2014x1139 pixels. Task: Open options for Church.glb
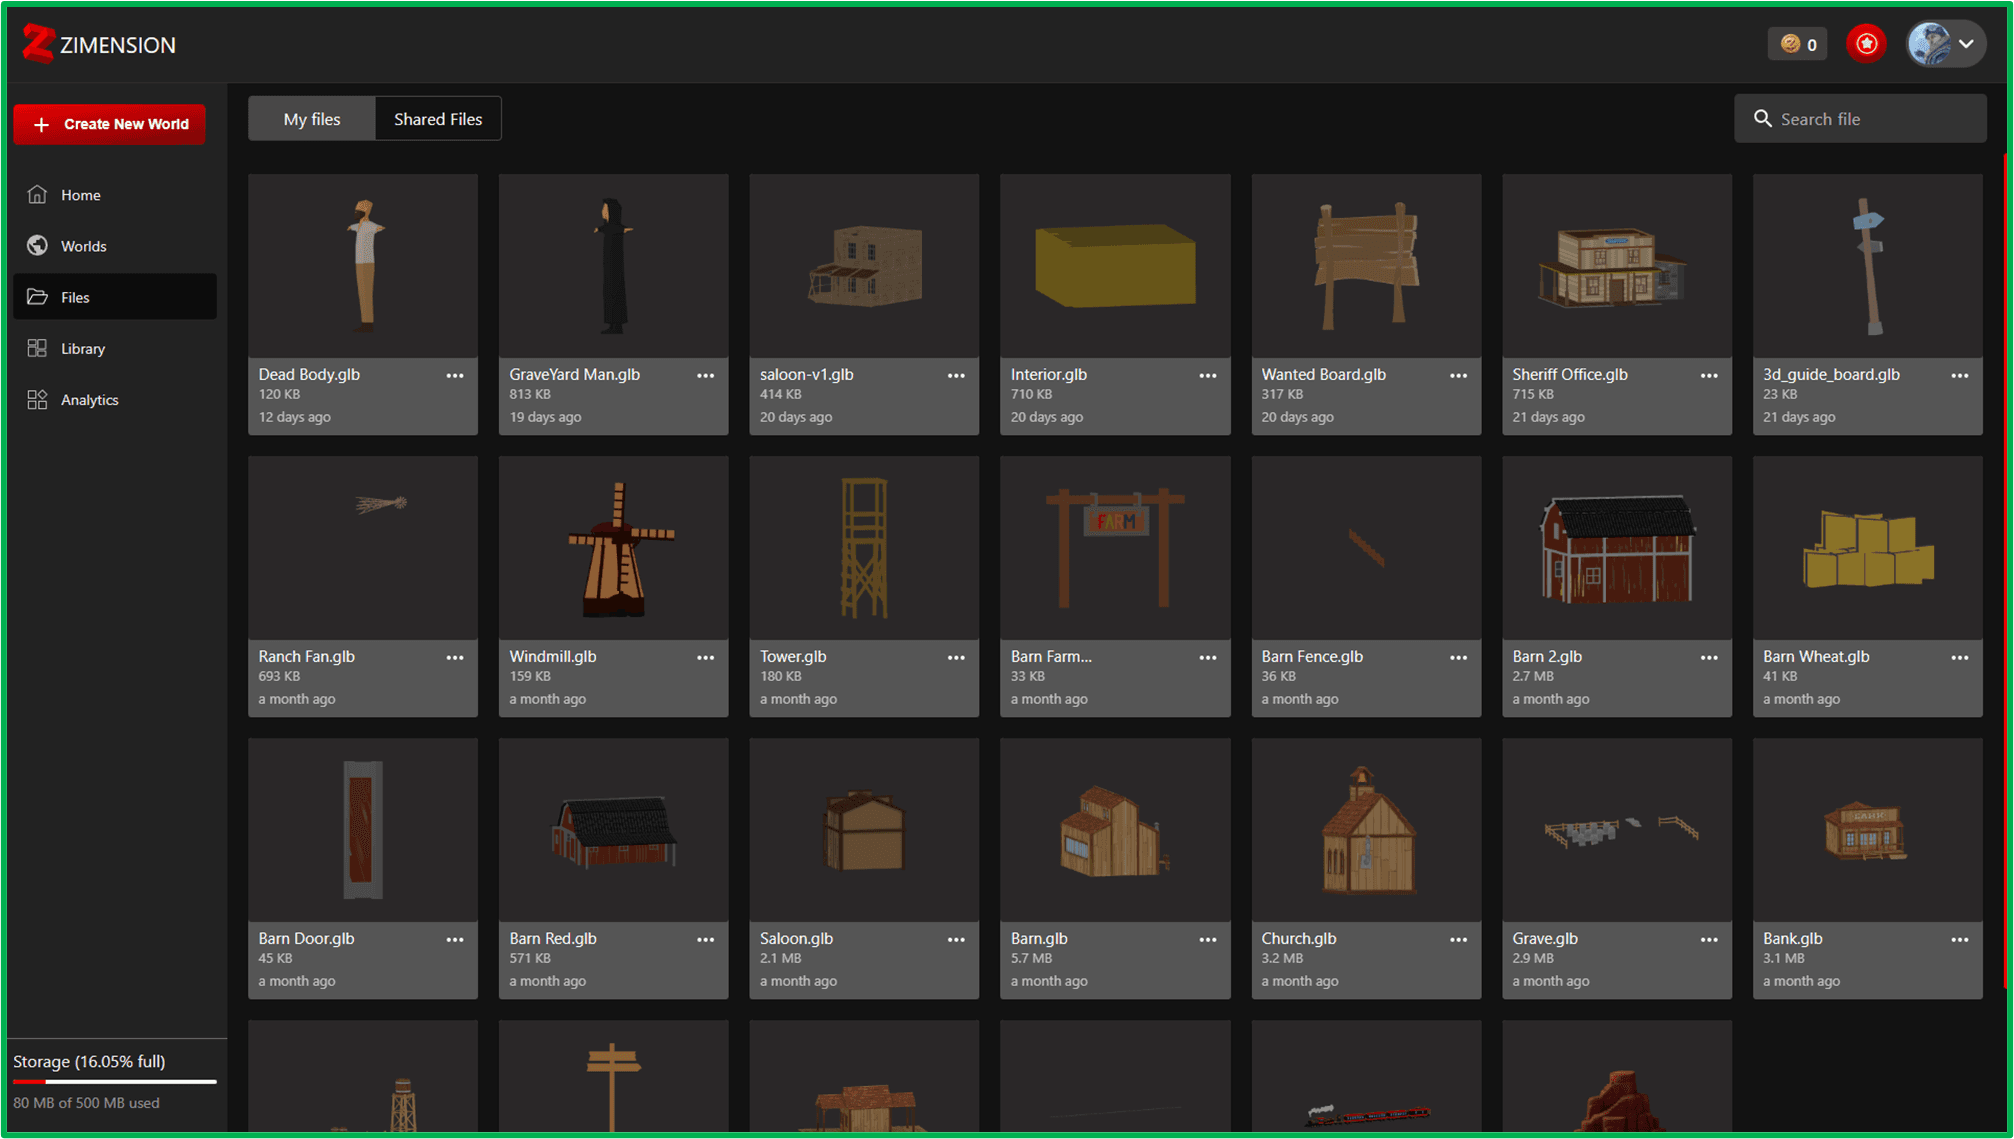click(1459, 939)
